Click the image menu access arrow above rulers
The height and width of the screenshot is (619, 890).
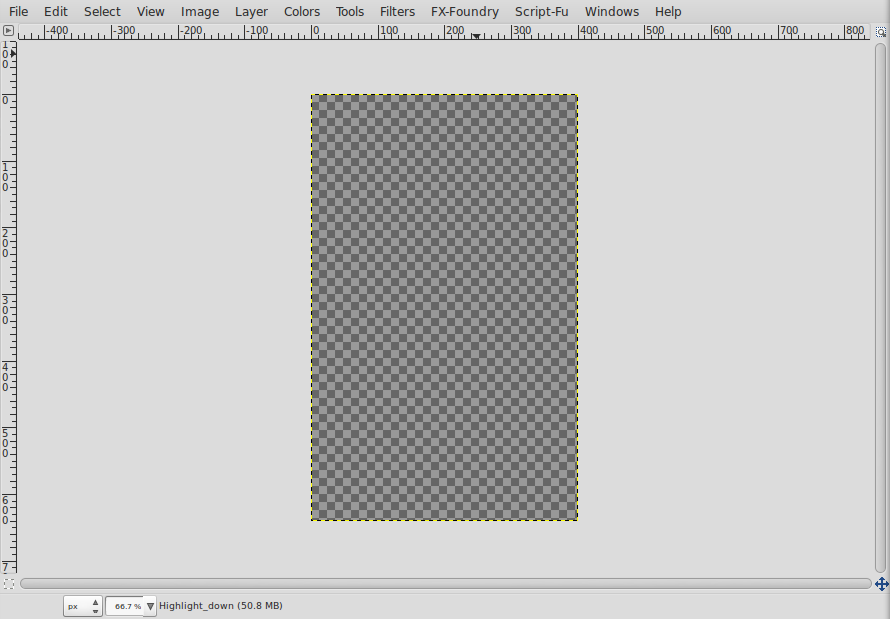tap(8, 30)
